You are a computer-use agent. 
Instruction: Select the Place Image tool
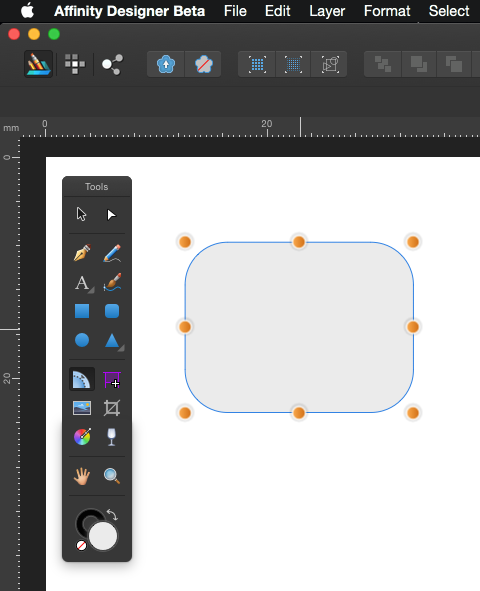[x=82, y=408]
